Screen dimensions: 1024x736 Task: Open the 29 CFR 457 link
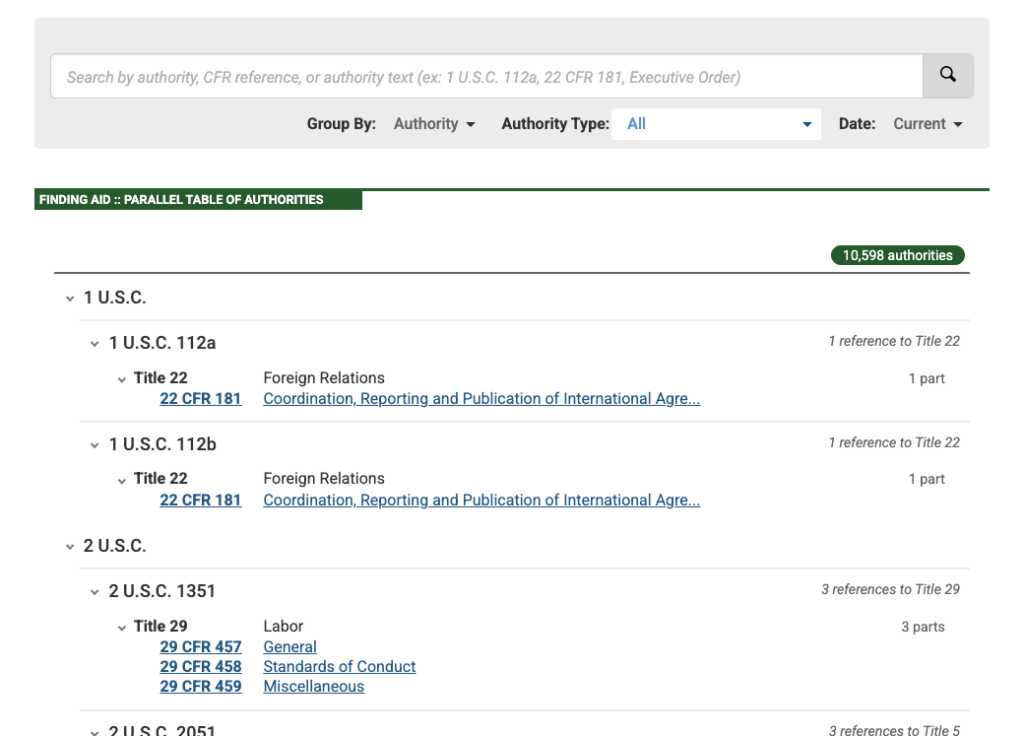click(x=200, y=647)
